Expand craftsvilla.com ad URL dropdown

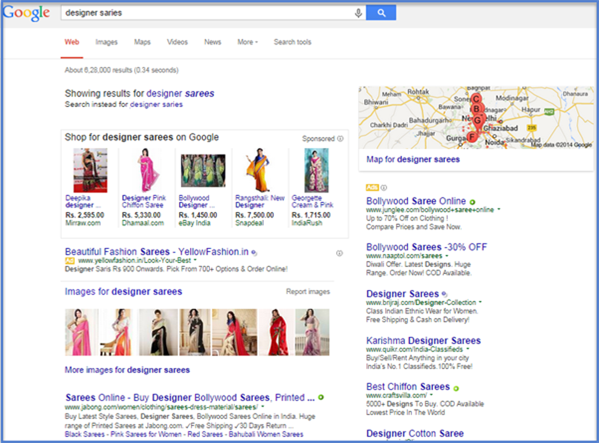click(x=431, y=395)
